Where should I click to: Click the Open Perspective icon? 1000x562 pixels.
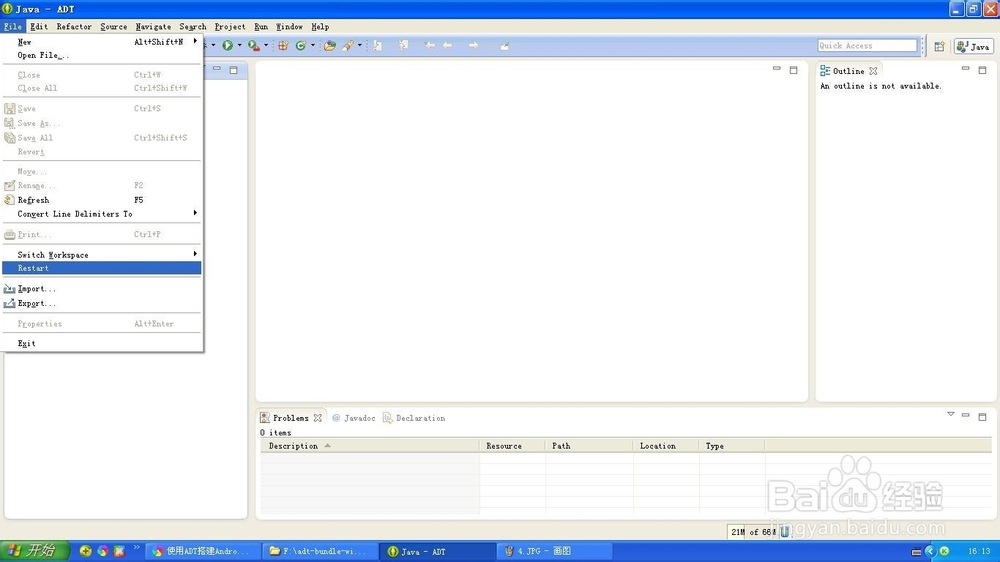[x=939, y=47]
